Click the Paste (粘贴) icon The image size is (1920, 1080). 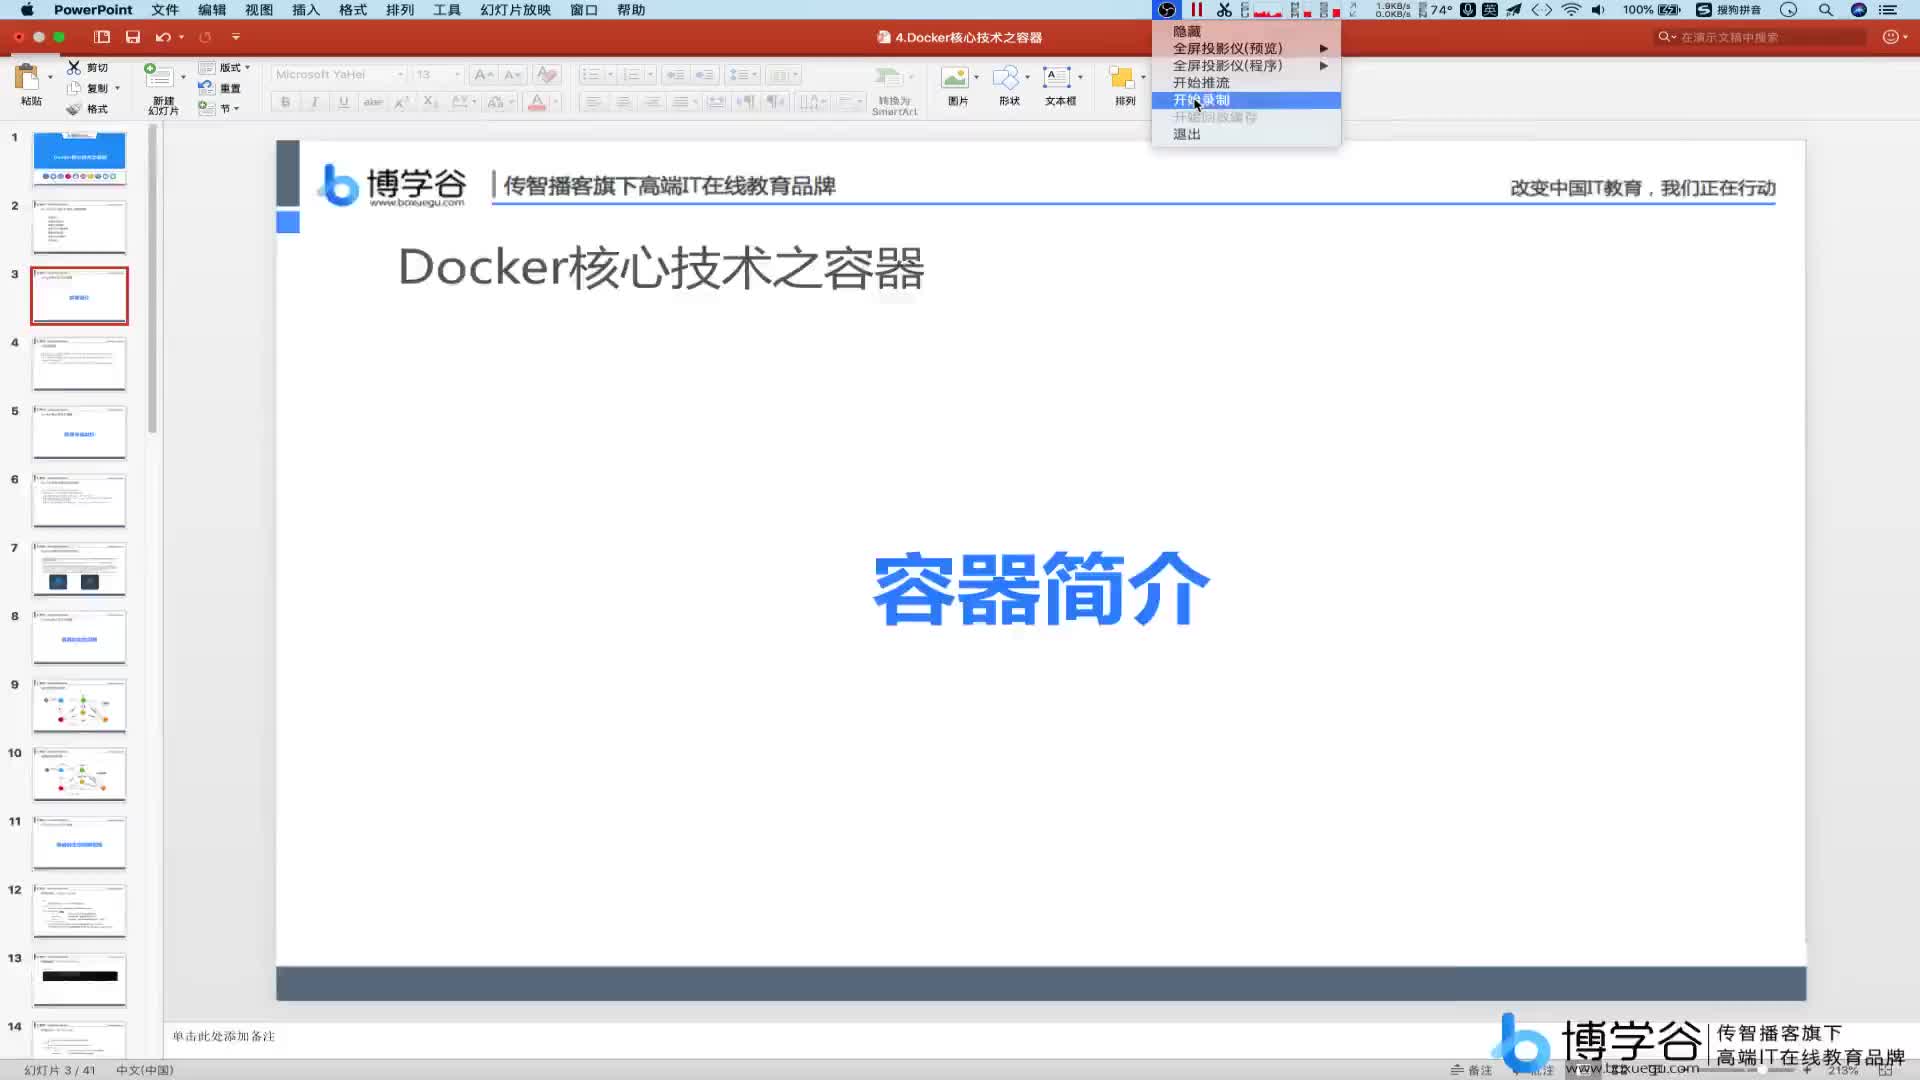[27, 77]
